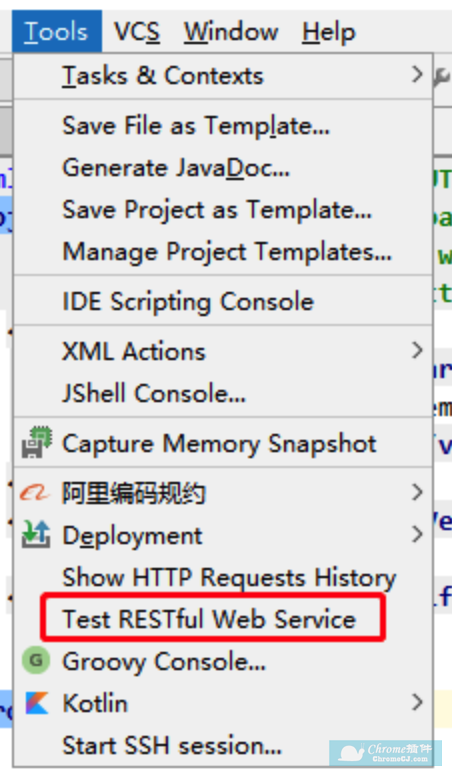Click the Deployment icon

[x=36, y=534]
